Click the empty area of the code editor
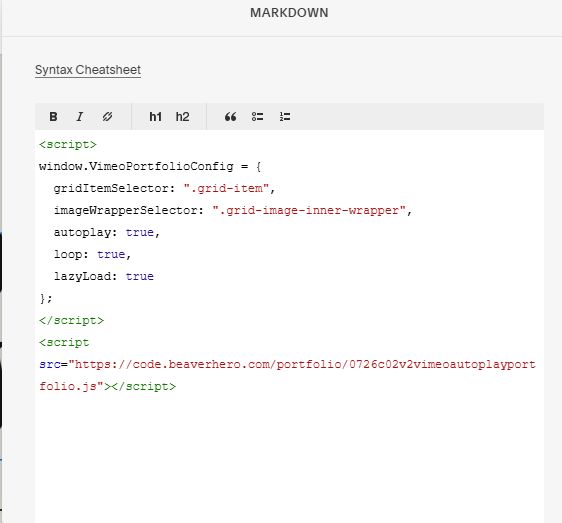The image size is (562, 523). coord(289,459)
